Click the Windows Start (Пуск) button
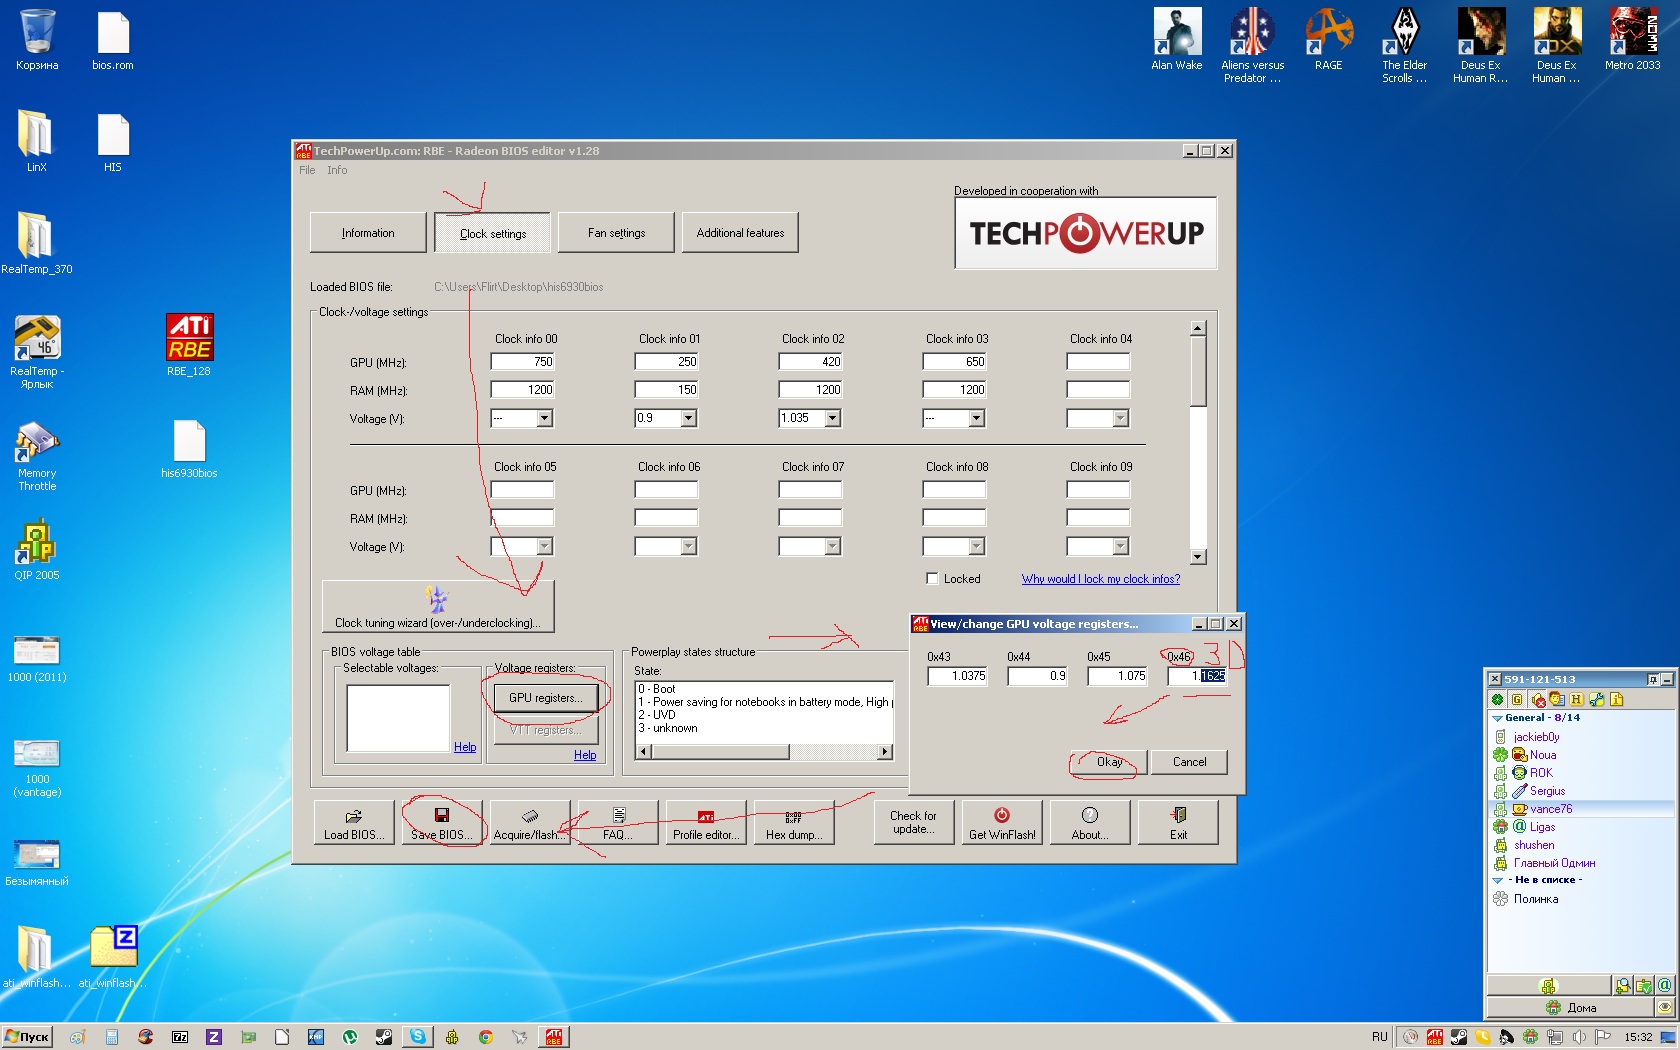Image resolution: width=1680 pixels, height=1050 pixels. click(27, 1037)
